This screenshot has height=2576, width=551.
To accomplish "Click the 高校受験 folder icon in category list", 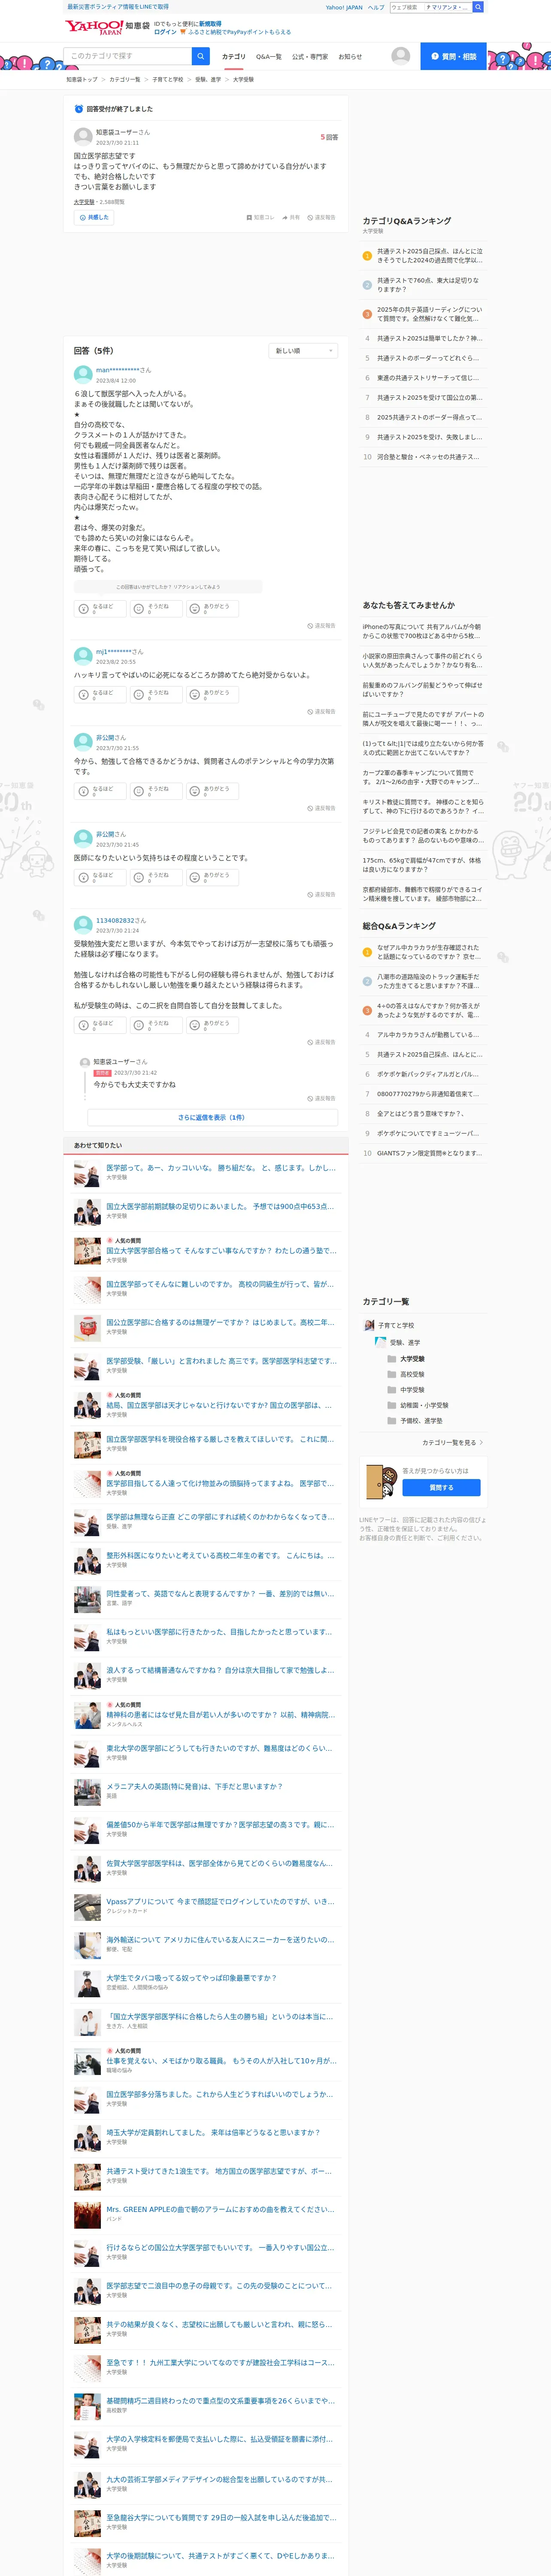I will point(392,1374).
